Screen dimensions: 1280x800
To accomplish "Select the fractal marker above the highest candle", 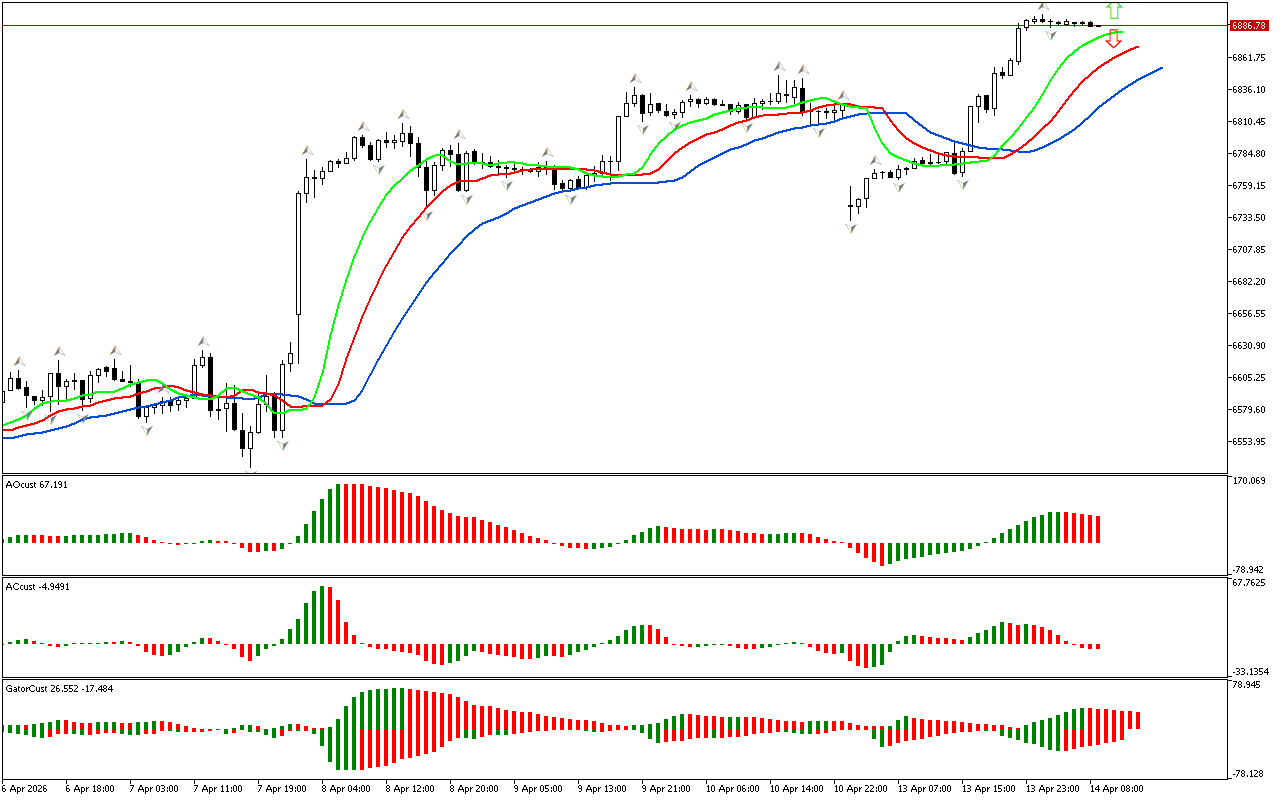I will click(1042, 8).
